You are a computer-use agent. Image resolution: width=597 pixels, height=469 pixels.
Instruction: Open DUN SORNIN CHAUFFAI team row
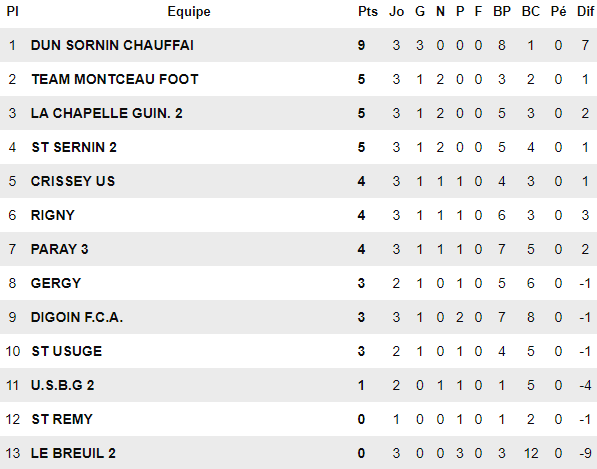pos(298,45)
